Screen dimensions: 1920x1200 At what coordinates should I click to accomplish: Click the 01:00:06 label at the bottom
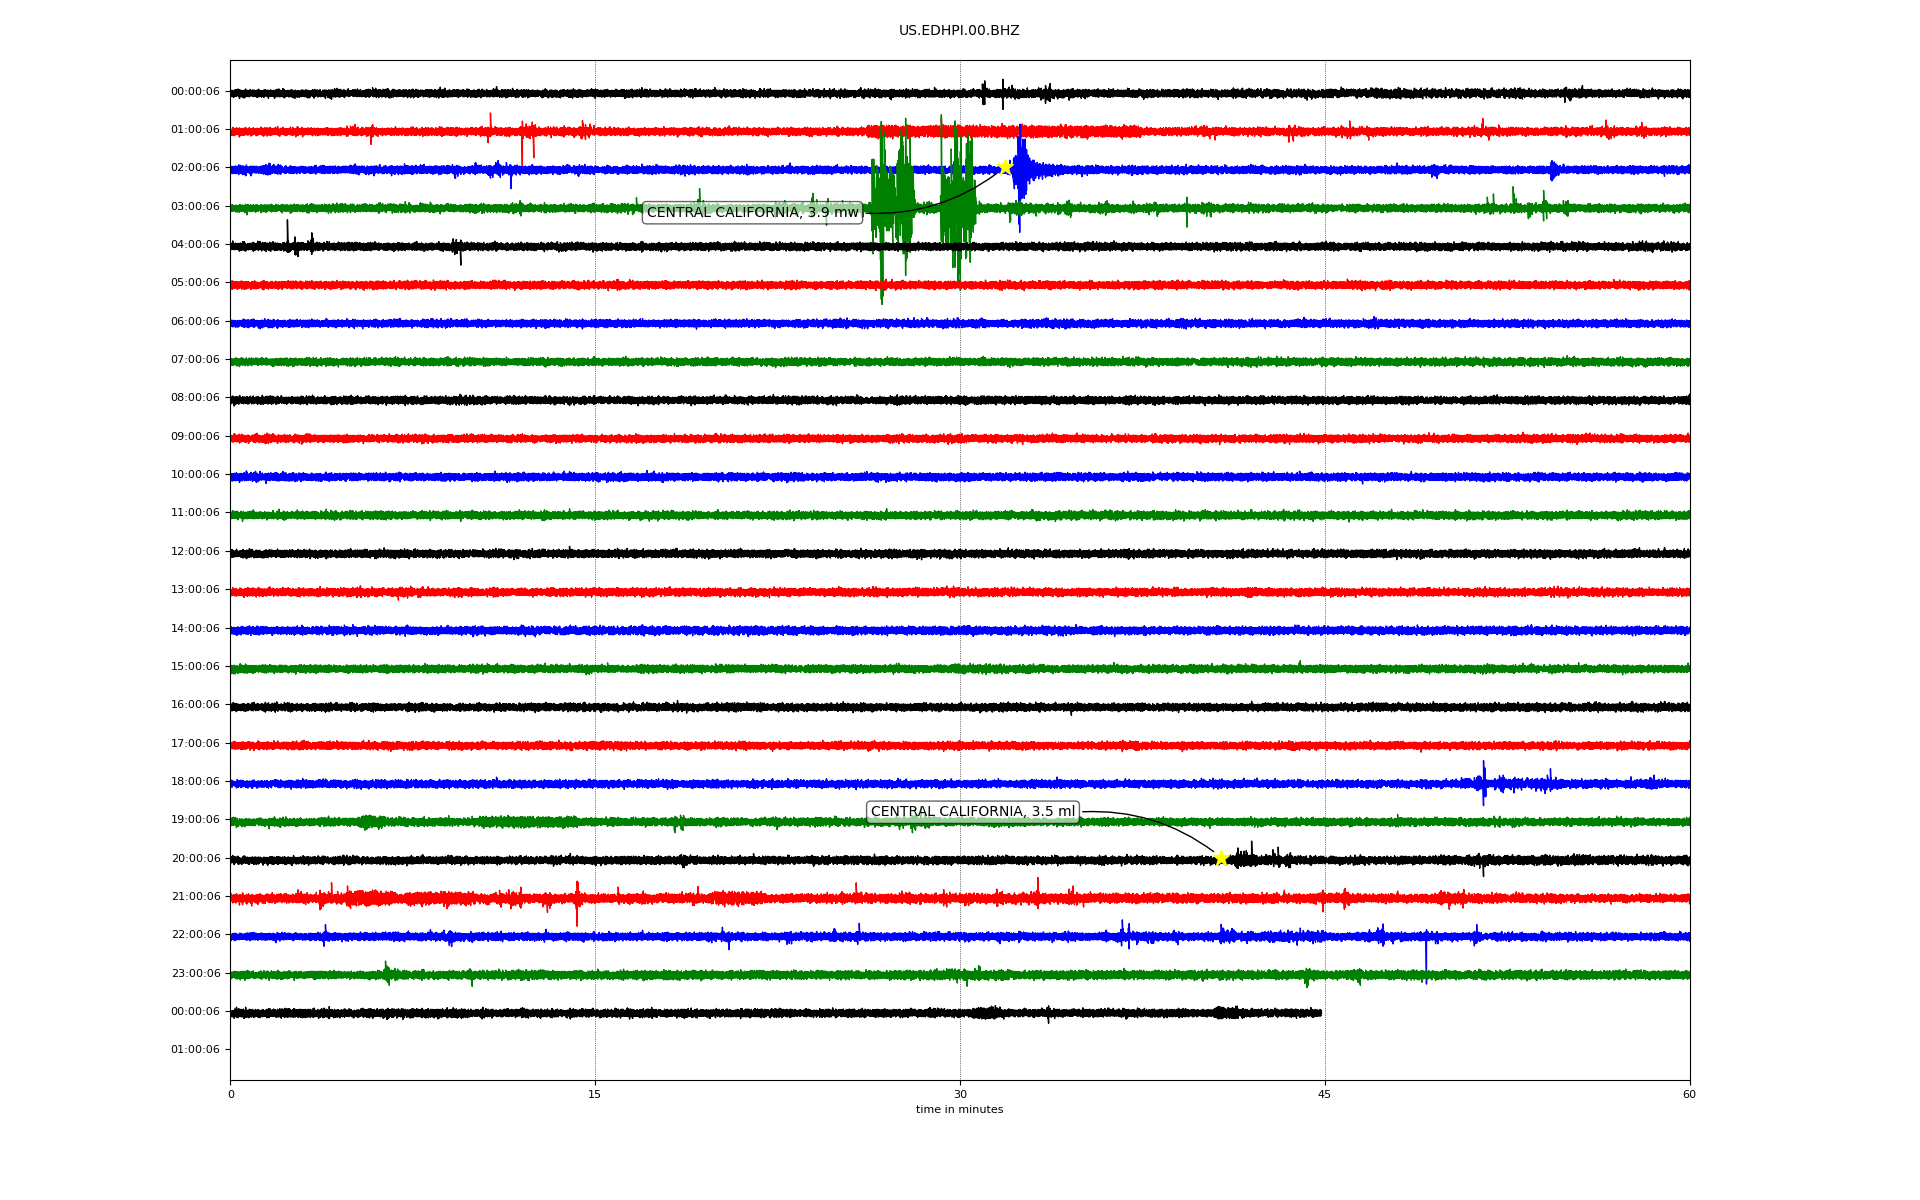[x=195, y=1049]
